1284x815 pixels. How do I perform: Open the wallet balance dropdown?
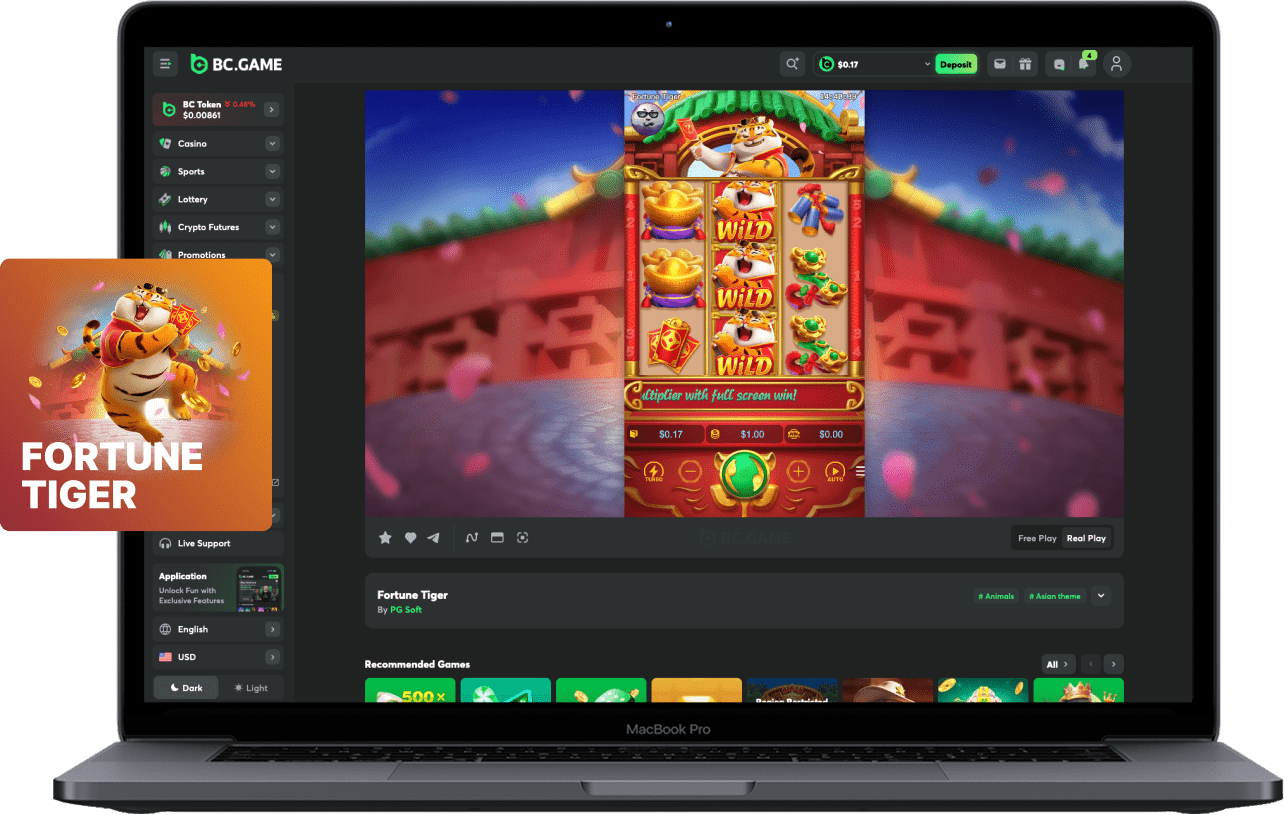tap(927, 65)
